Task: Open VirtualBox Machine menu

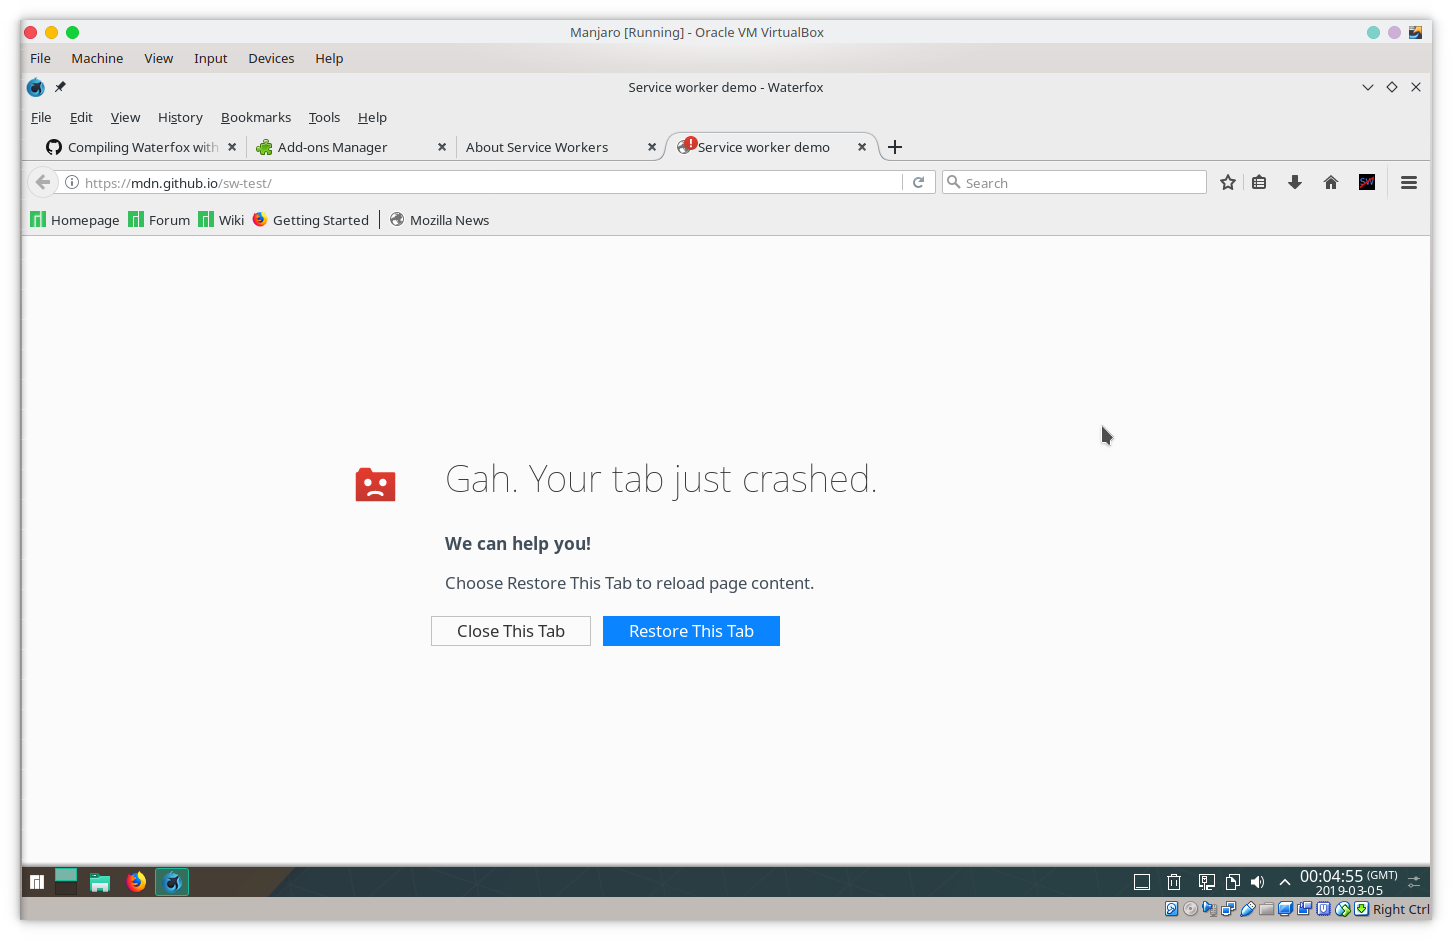Action: (x=97, y=58)
